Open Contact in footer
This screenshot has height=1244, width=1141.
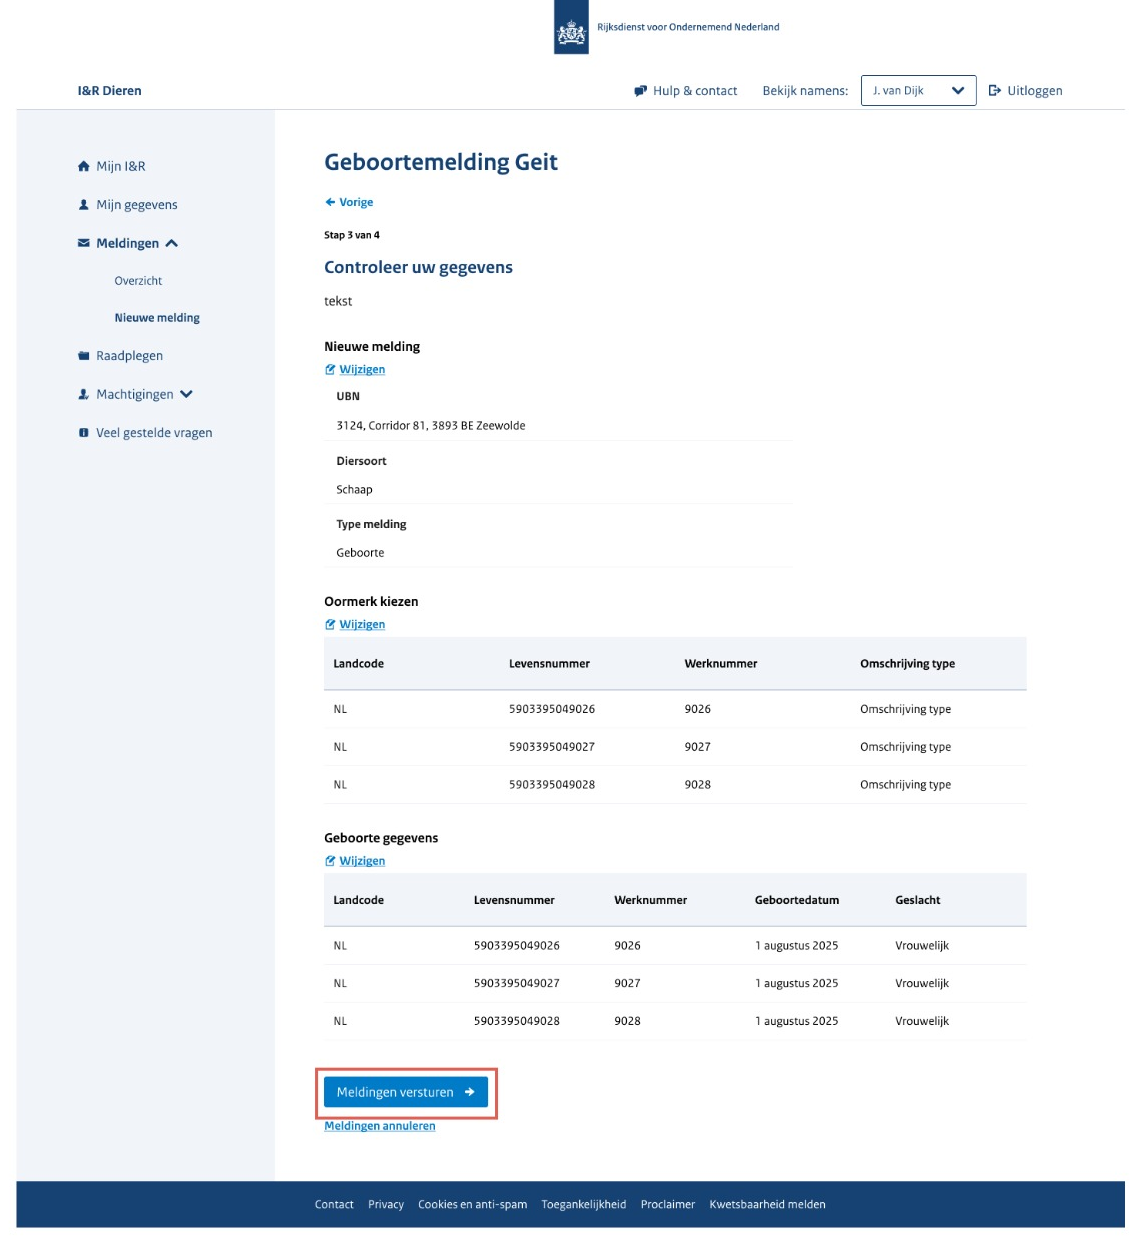(334, 1205)
